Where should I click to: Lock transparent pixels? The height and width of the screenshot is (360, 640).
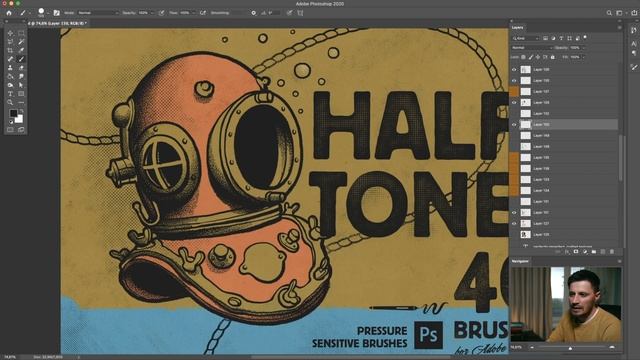[x=524, y=57]
